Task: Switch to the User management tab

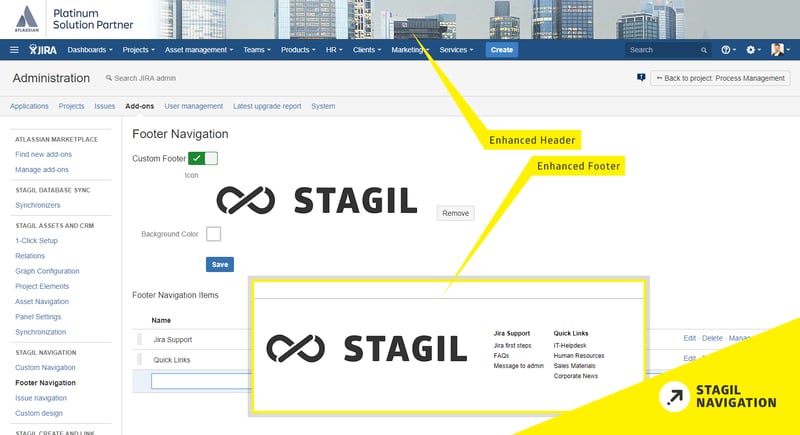Action: pyautogui.click(x=193, y=106)
